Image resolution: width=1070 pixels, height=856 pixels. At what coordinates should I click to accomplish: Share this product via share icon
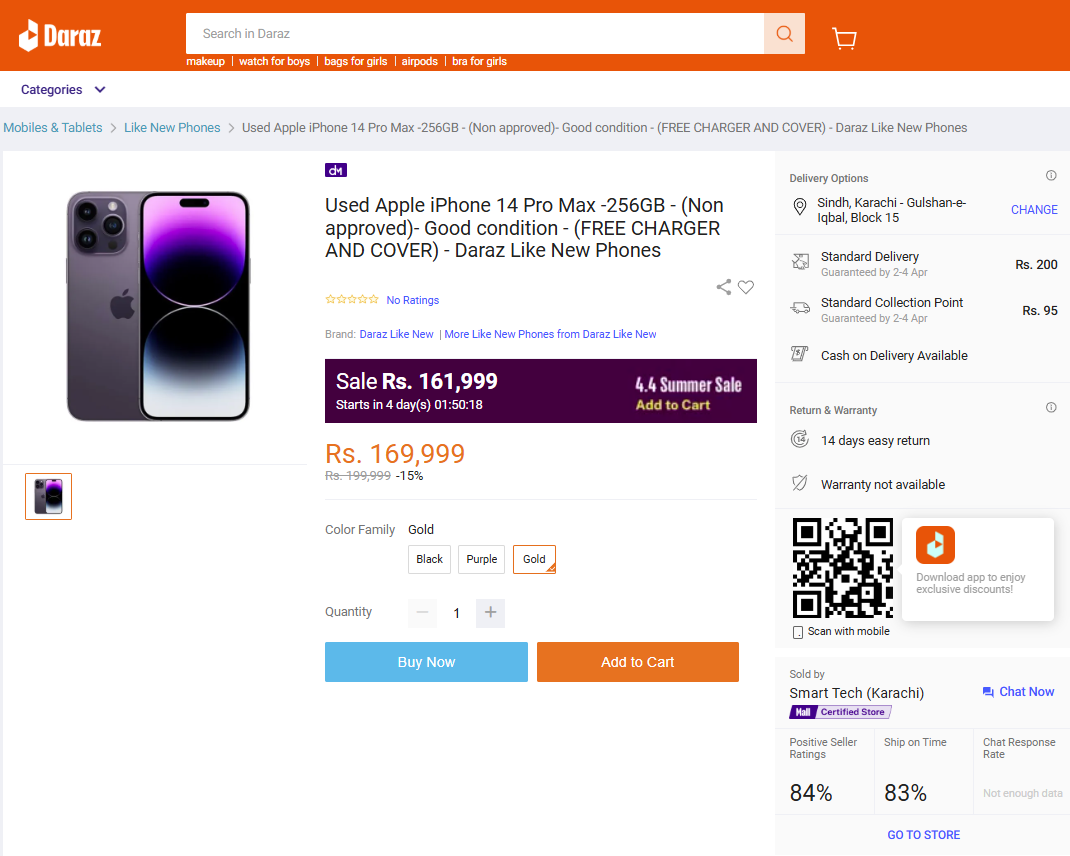pos(723,287)
